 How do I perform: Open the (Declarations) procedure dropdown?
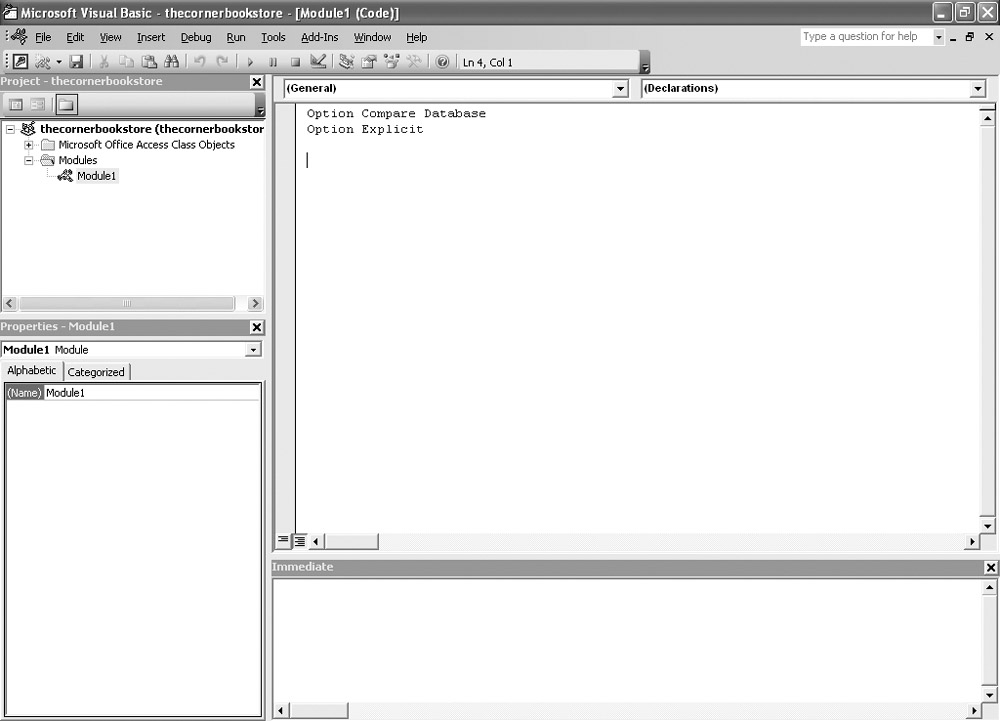point(977,89)
